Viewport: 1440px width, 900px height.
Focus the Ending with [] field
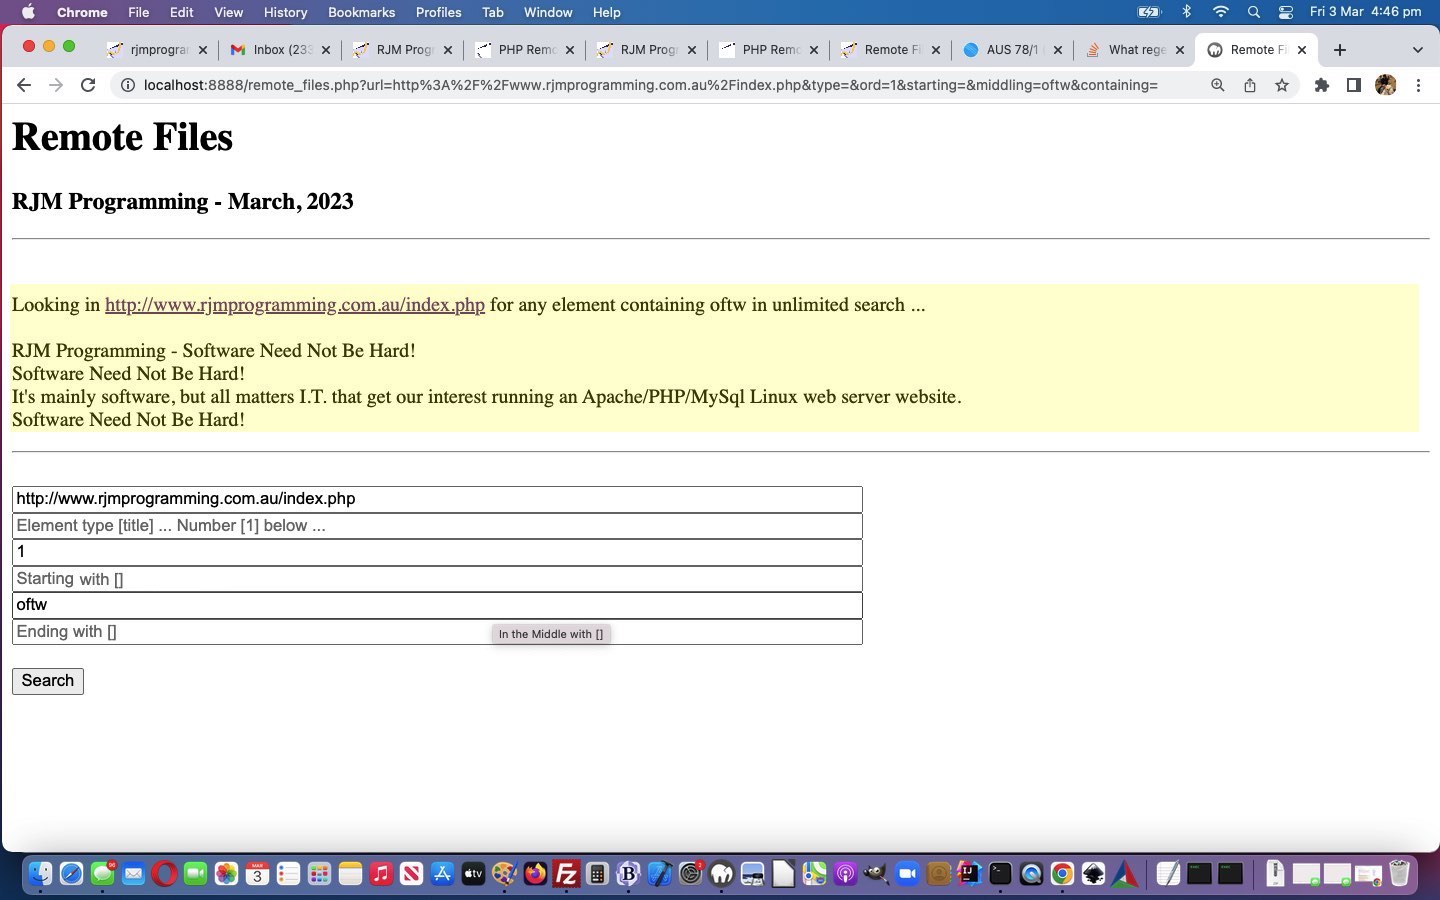point(437,632)
